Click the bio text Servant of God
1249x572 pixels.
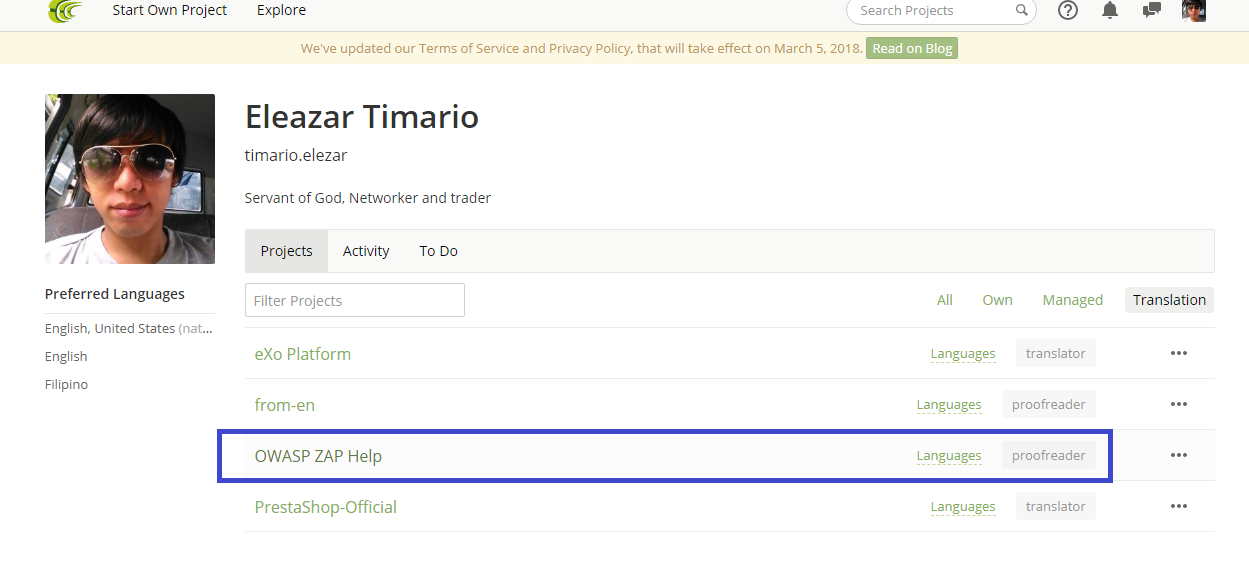click(368, 198)
